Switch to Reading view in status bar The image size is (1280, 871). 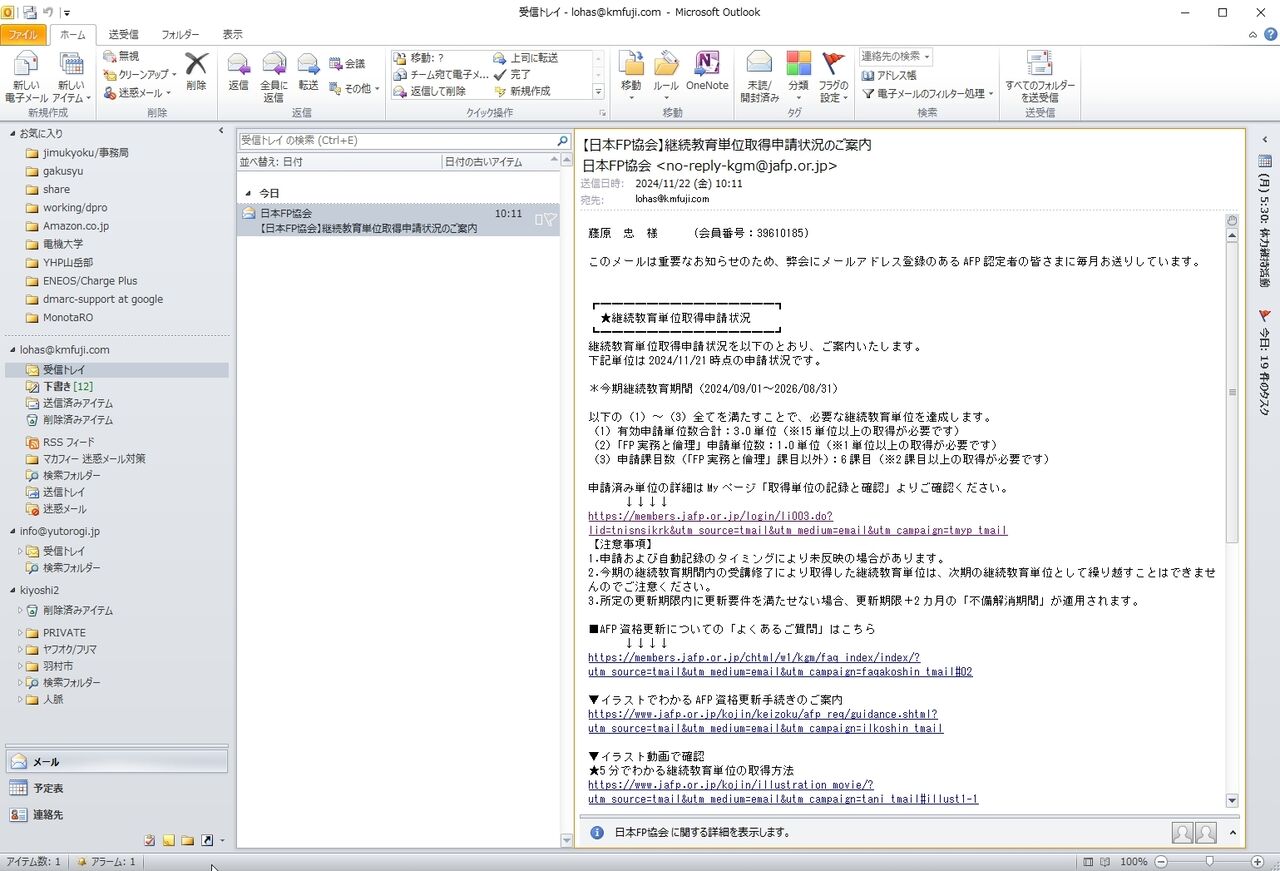point(1107,862)
